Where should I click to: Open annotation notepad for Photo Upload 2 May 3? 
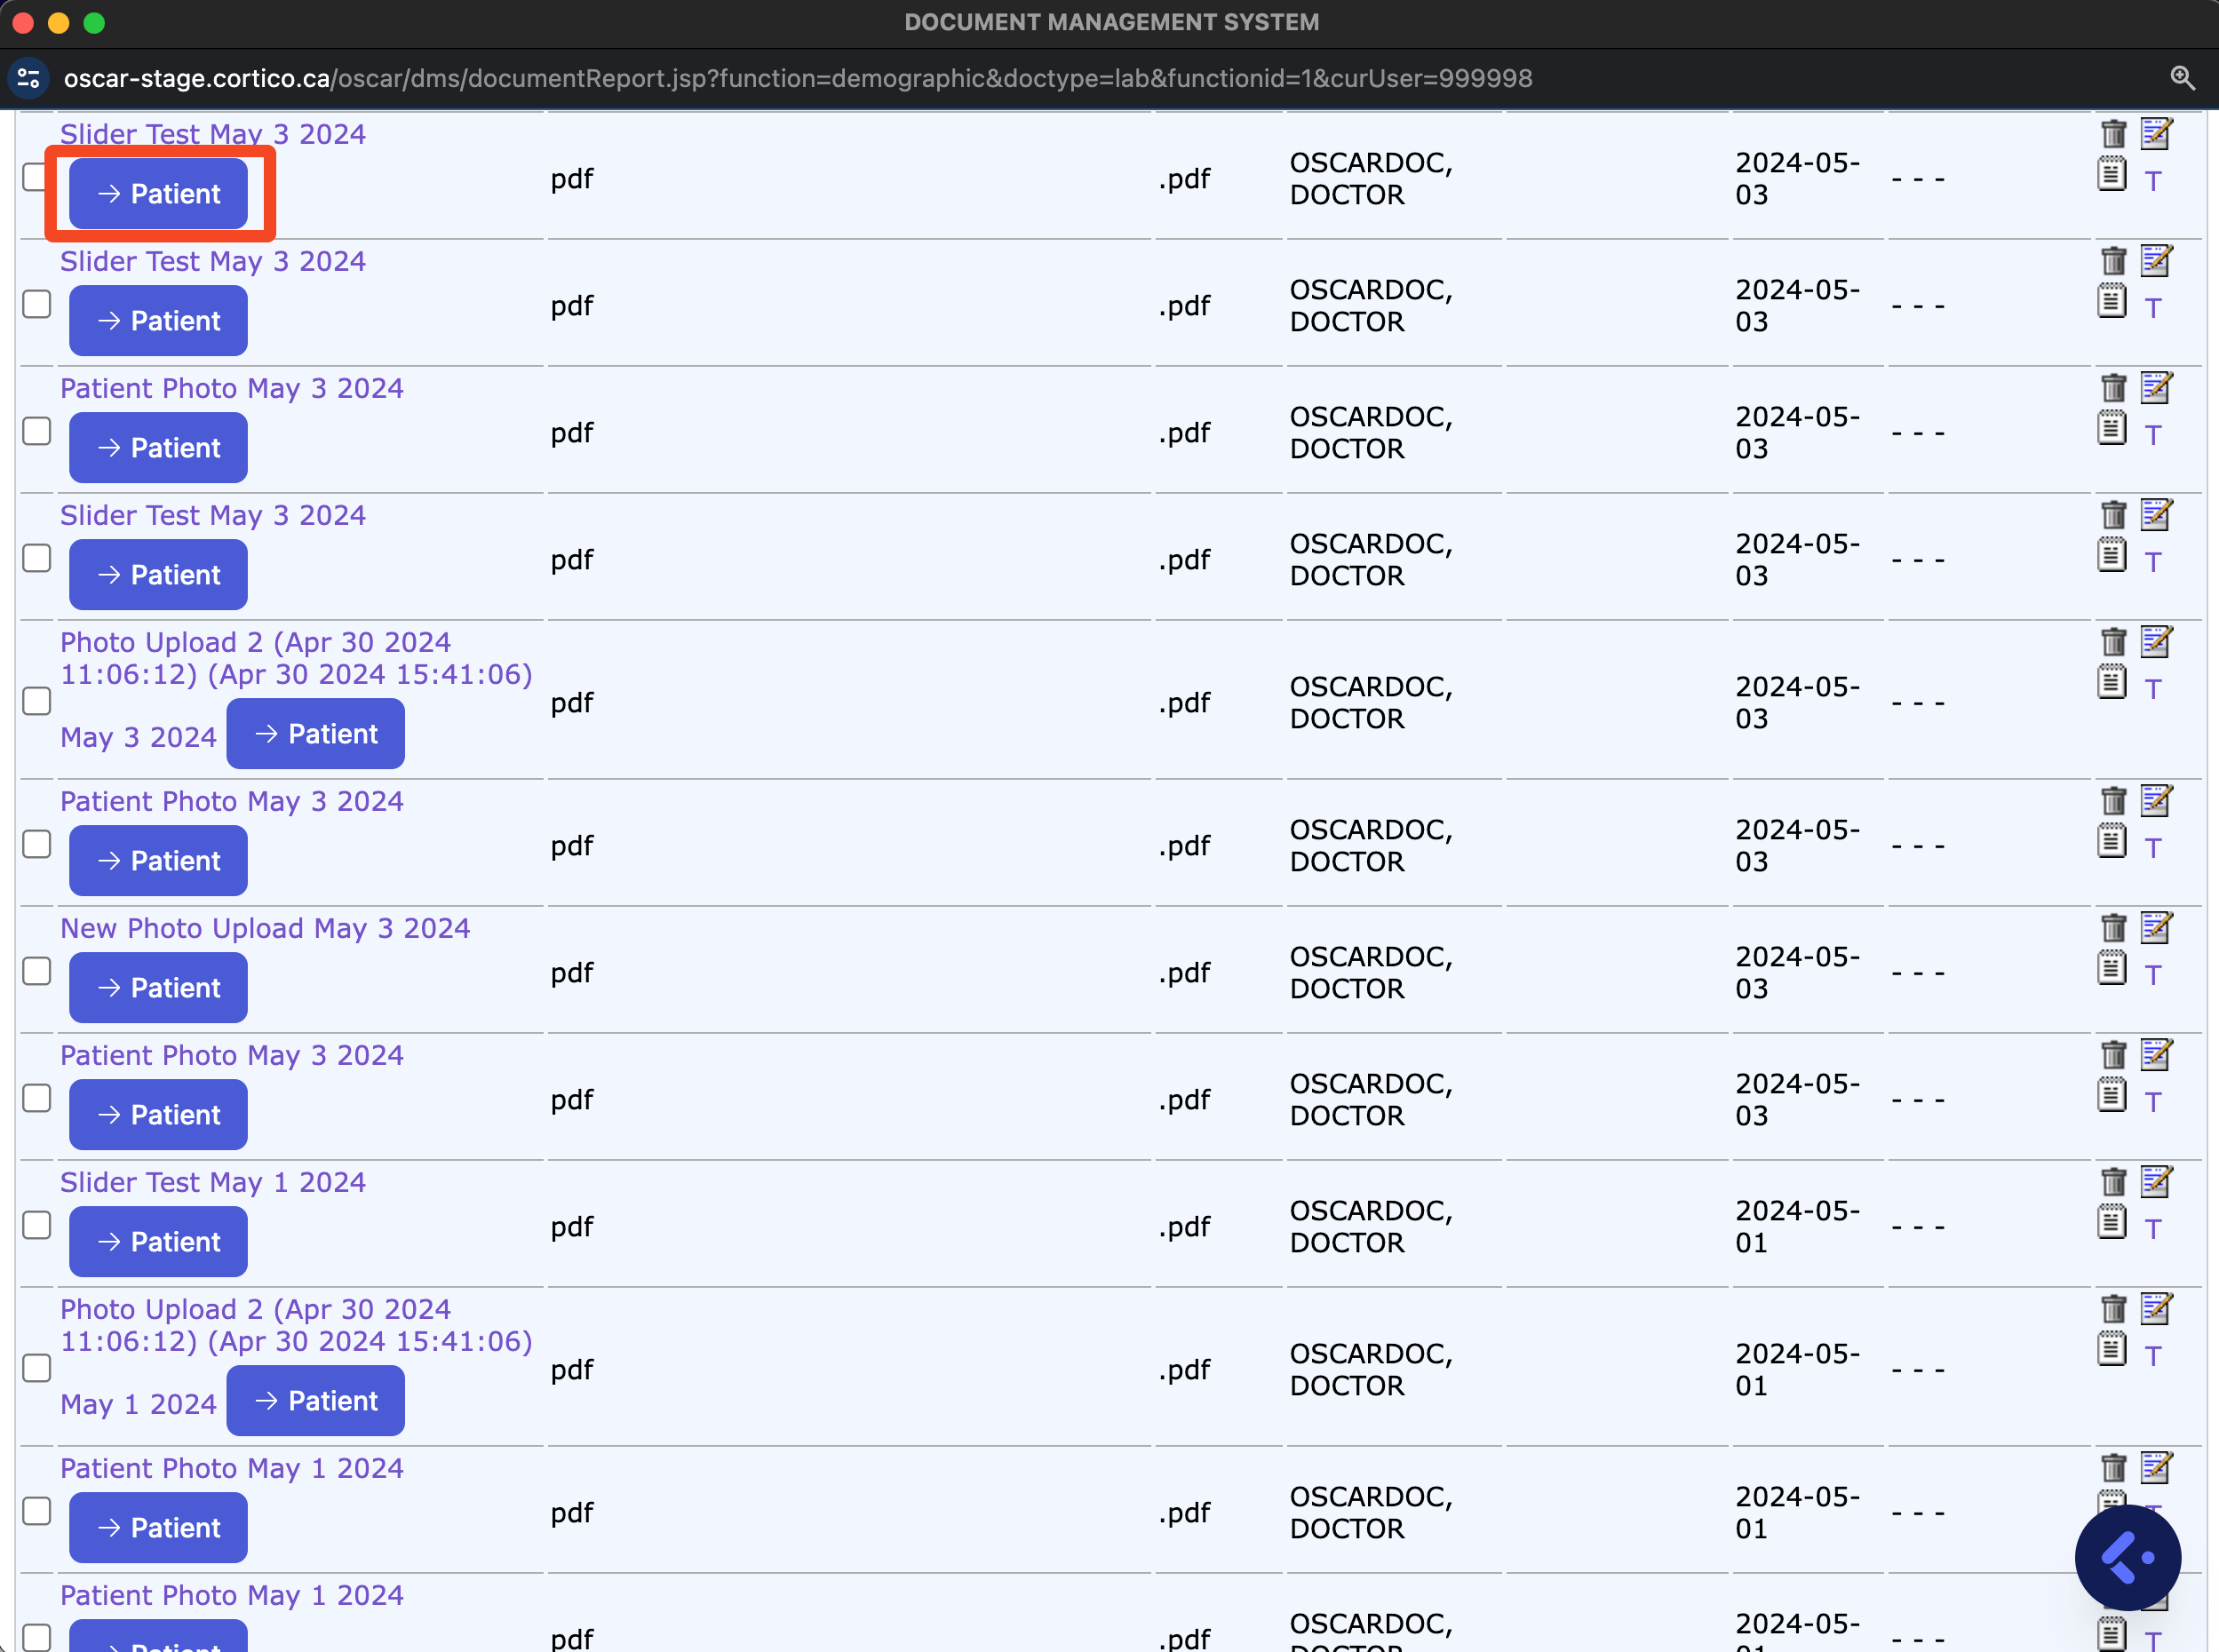2111,682
